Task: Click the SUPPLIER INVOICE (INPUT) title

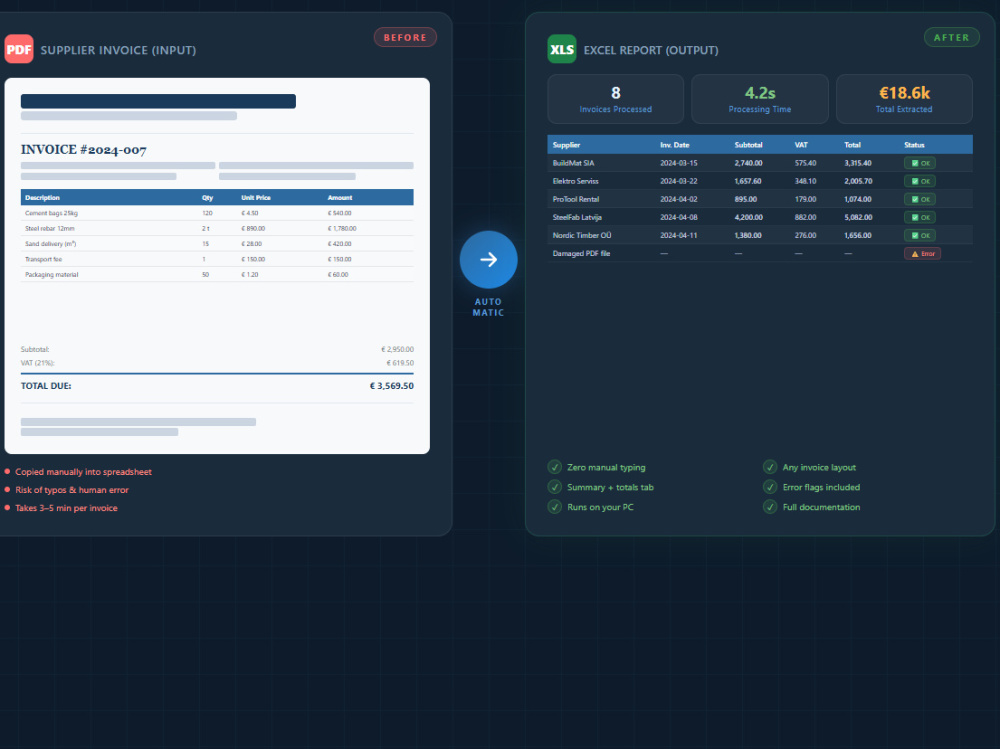Action: pyautogui.click(x=118, y=50)
